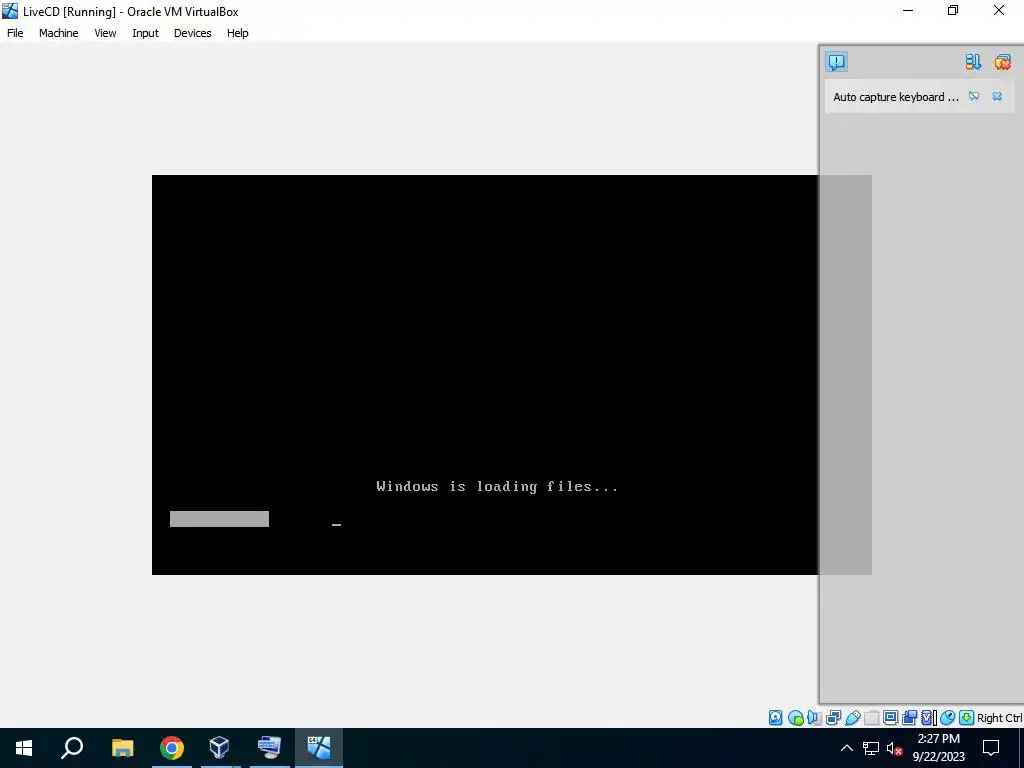Viewport: 1024px width, 768px height.
Task: Click the 'Windows is loading files...' text
Action: 497,486
